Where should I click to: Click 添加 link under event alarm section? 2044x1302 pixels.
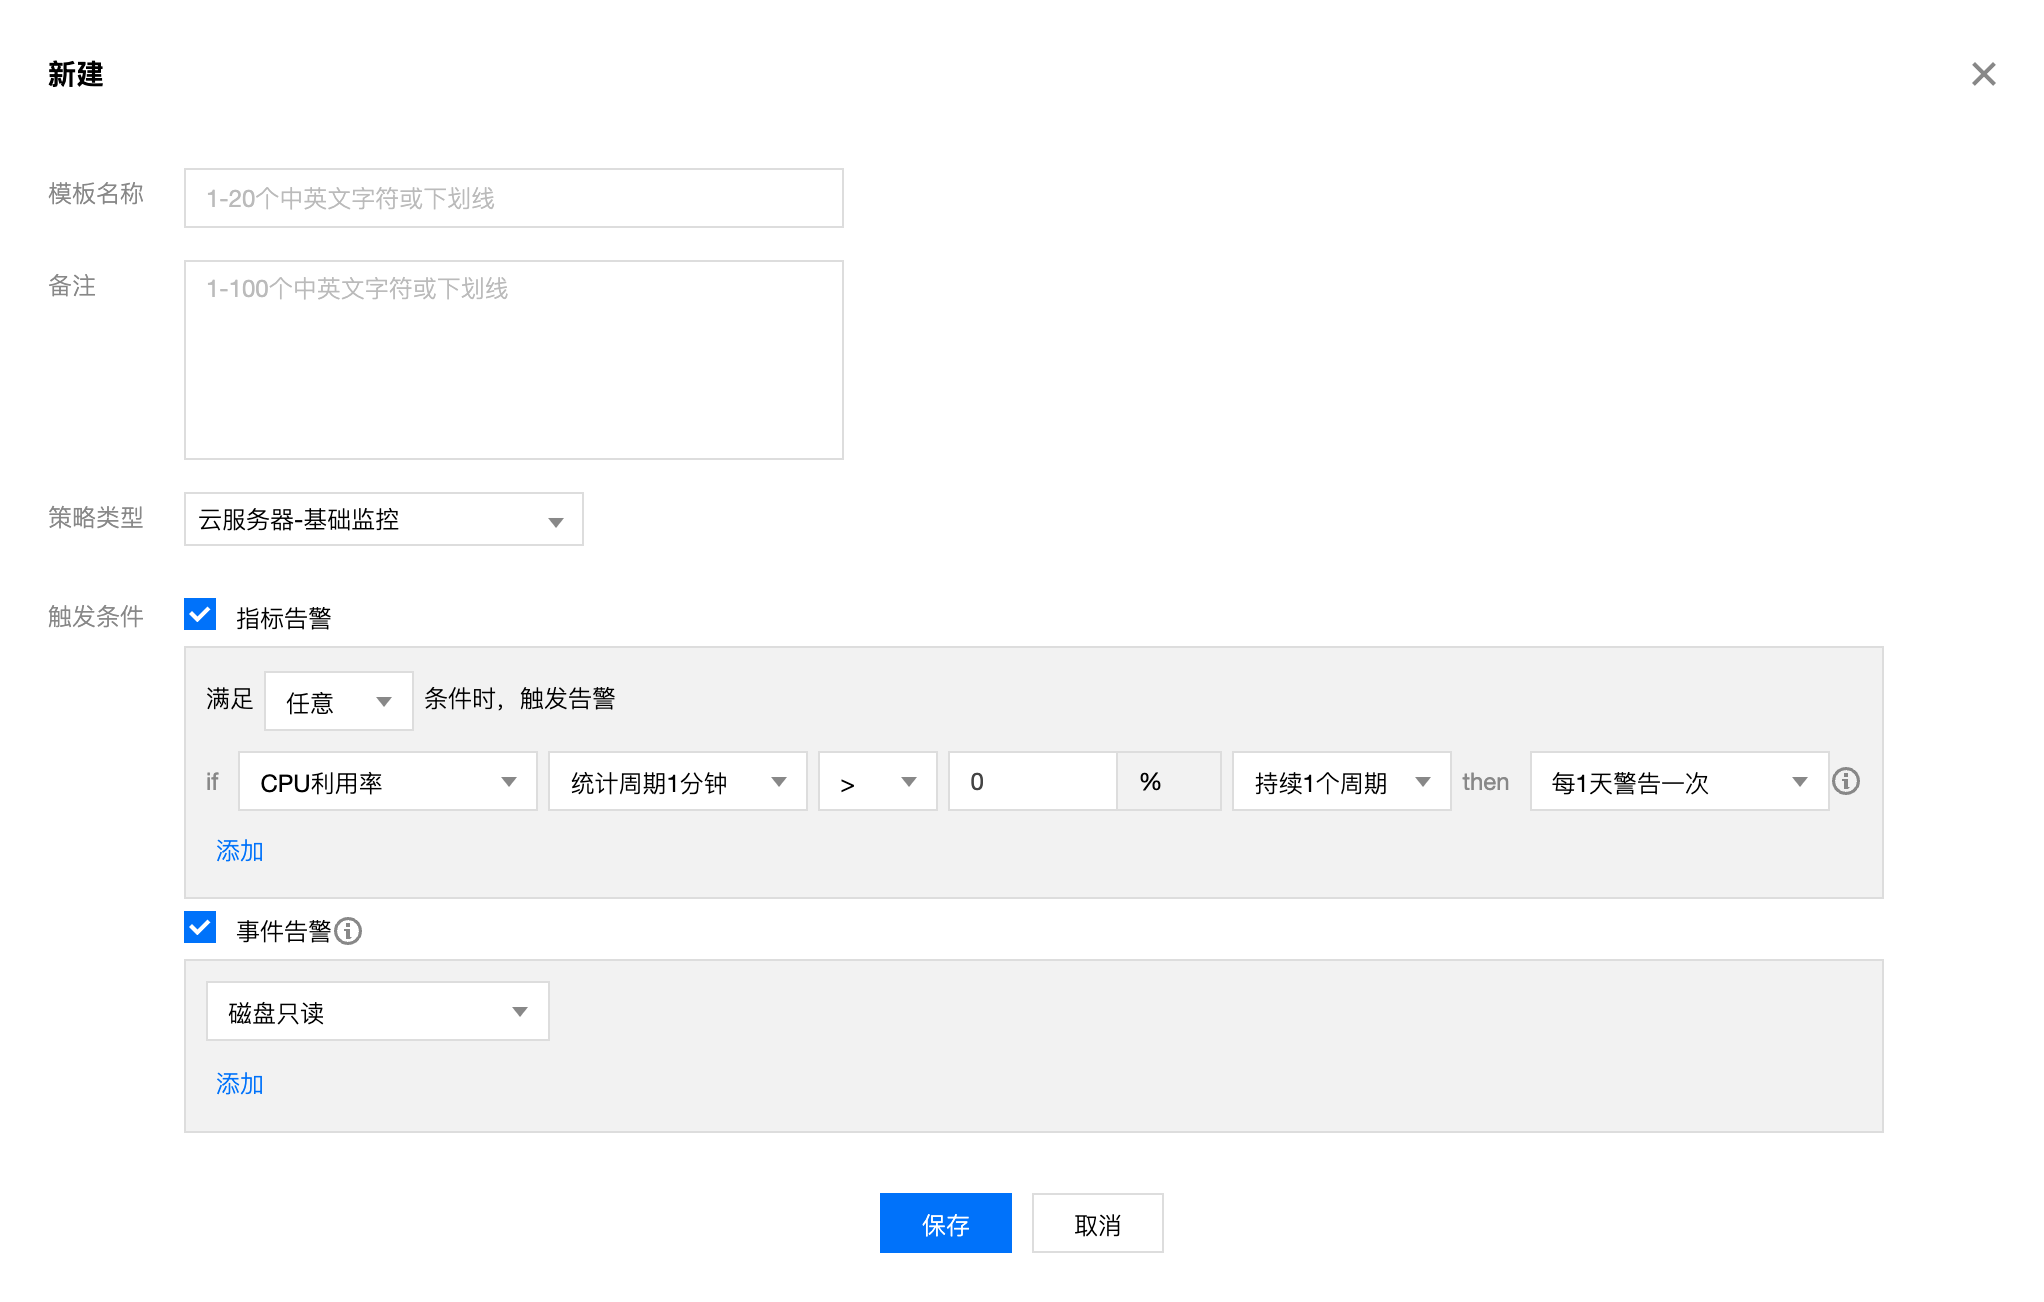[239, 1084]
